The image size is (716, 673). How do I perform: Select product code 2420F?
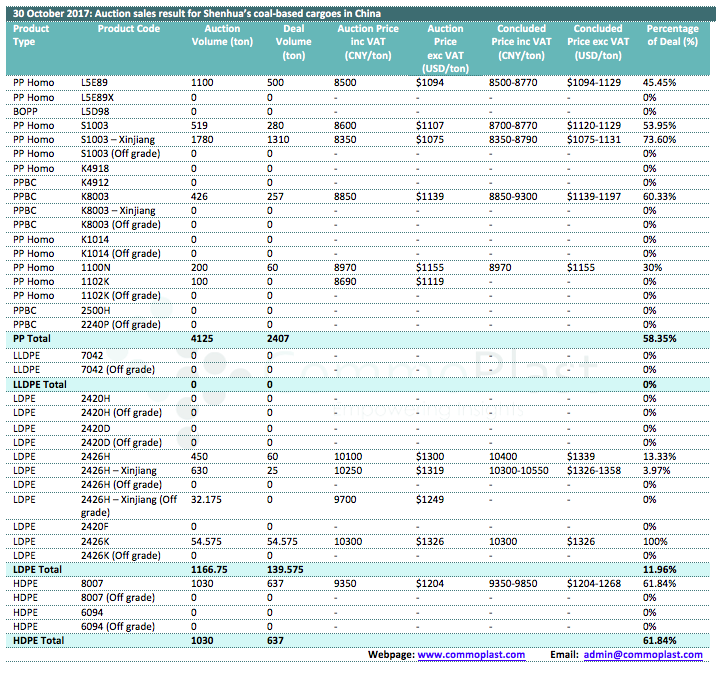pos(95,527)
